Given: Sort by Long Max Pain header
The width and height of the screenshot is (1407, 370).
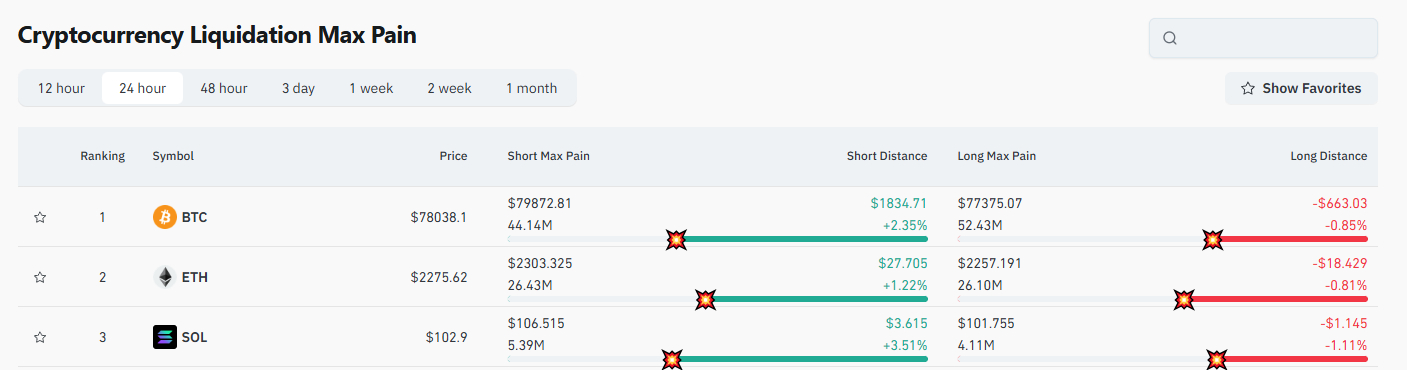Looking at the screenshot, I should [997, 156].
